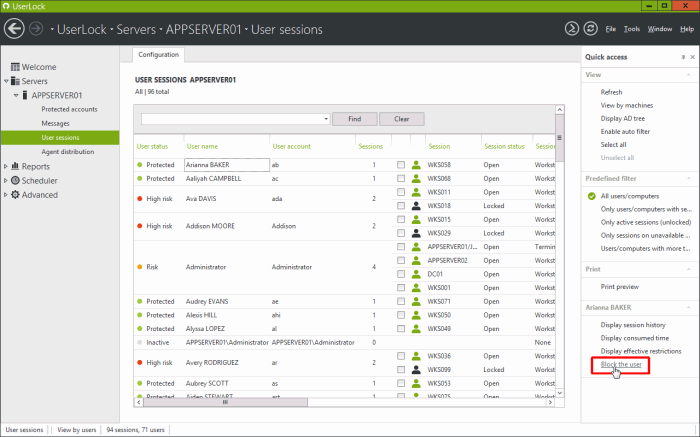Collapse the Servers tree node

6,81
